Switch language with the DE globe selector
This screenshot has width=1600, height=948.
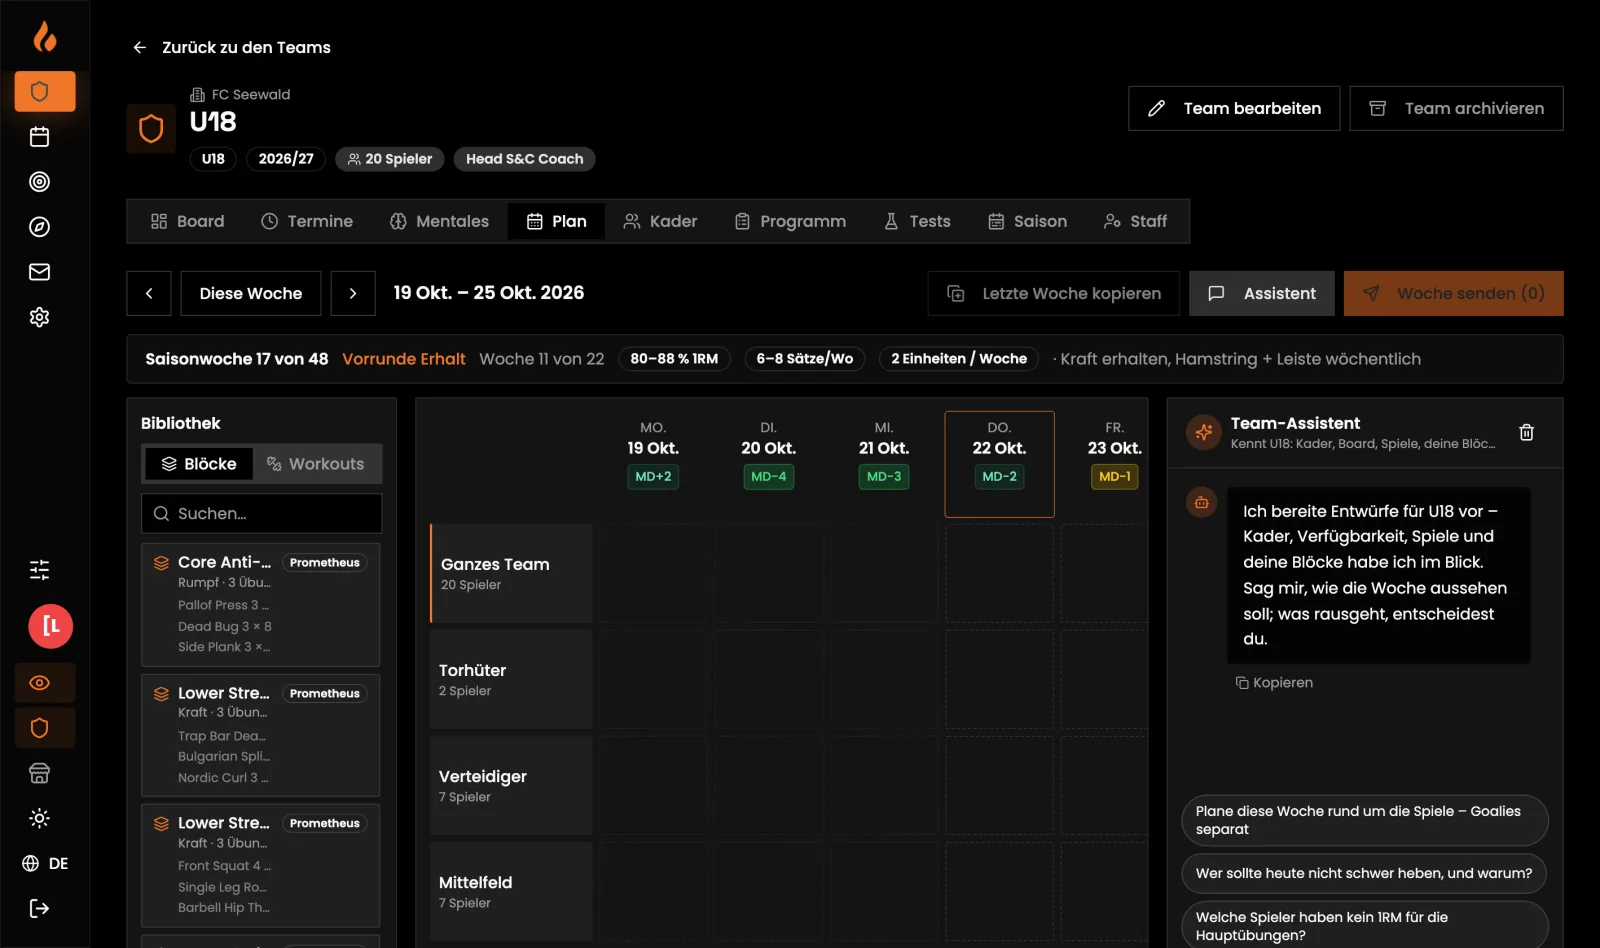(45, 863)
